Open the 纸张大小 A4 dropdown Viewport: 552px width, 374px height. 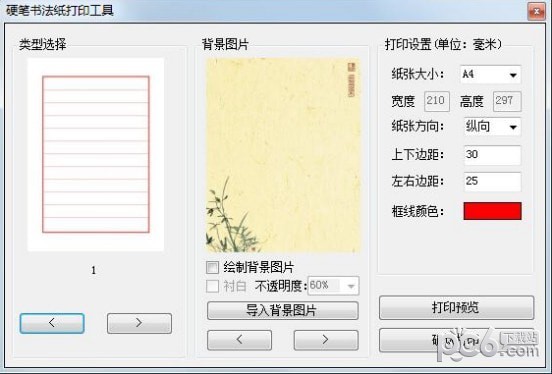490,75
